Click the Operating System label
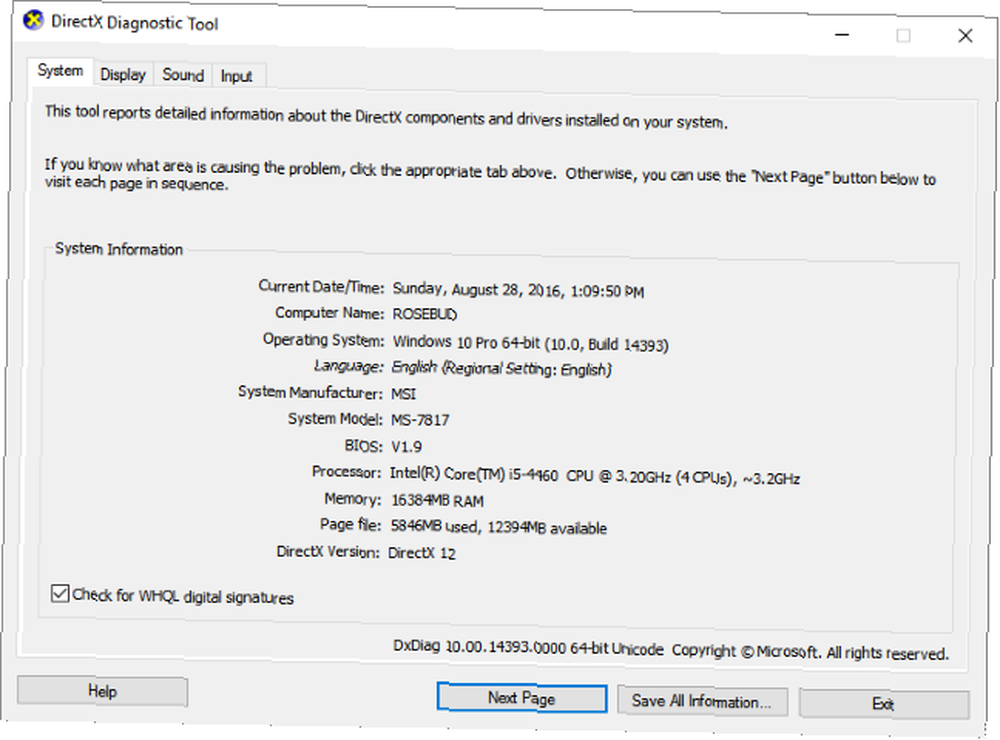This screenshot has width=1000, height=740. point(323,340)
